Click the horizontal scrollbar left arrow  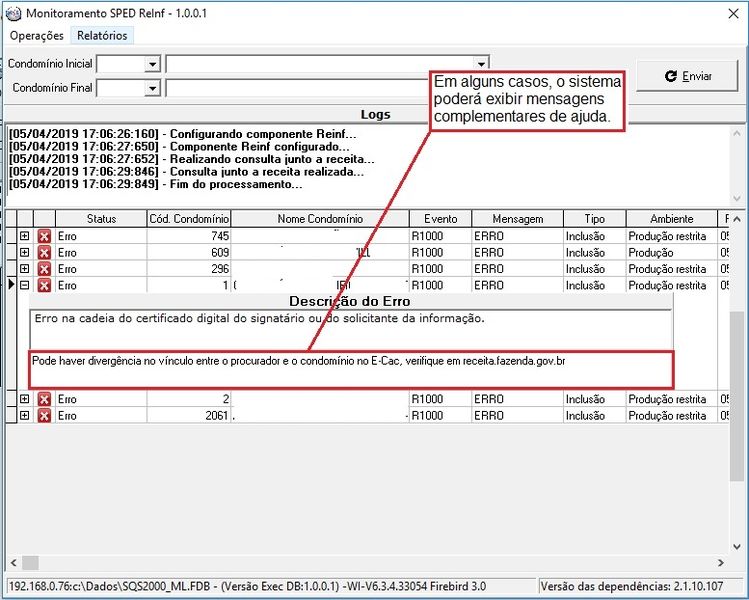(x=13, y=563)
